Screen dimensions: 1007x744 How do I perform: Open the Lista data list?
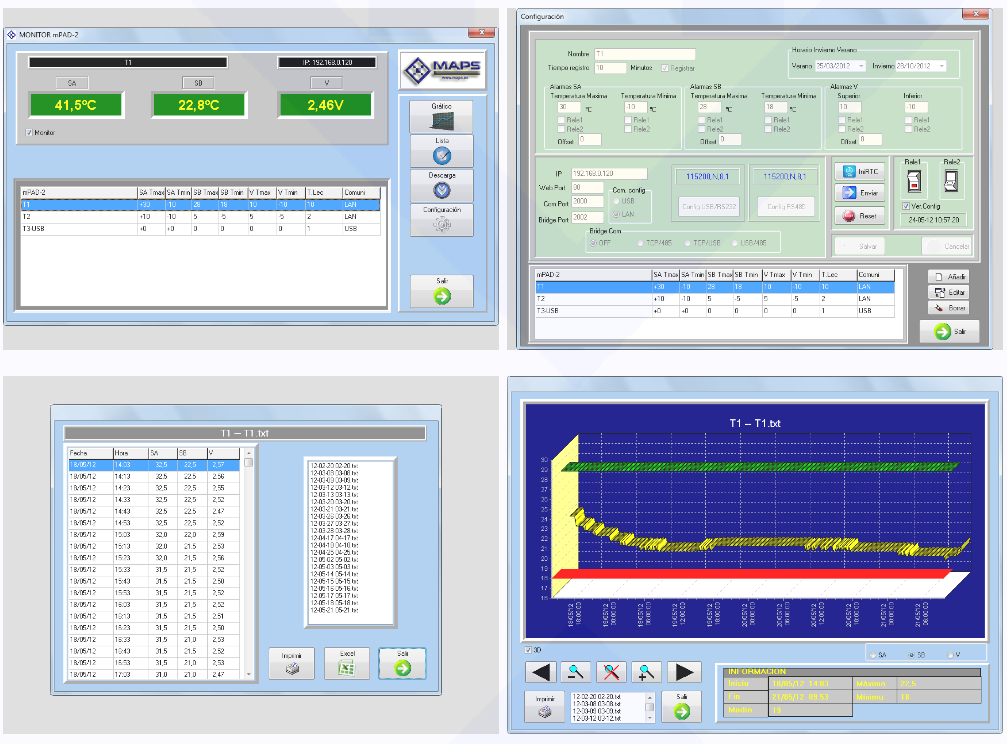coord(441,151)
